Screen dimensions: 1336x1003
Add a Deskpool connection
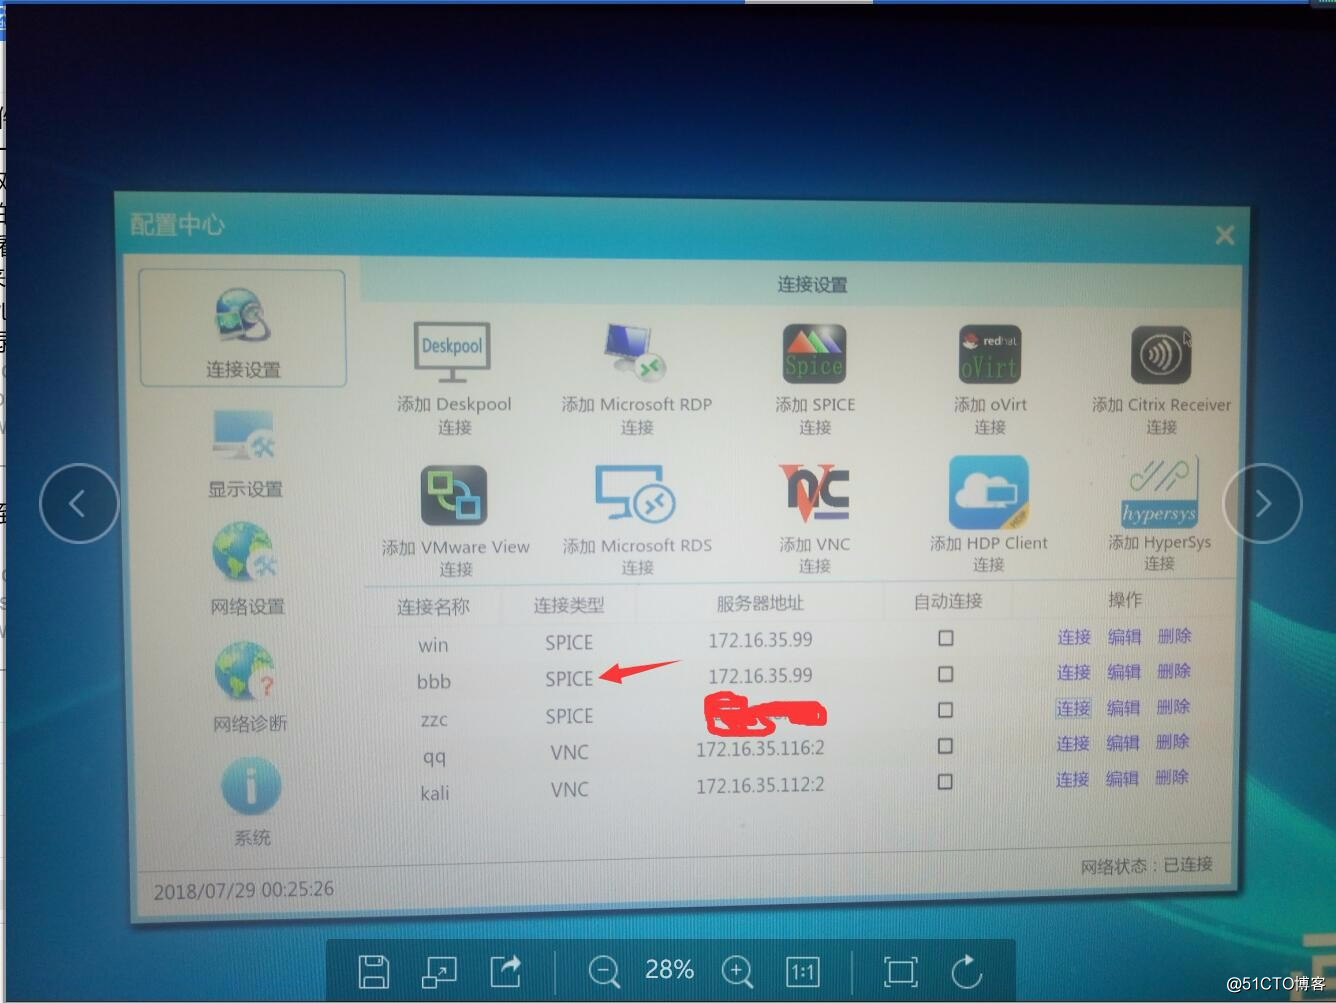click(x=453, y=379)
